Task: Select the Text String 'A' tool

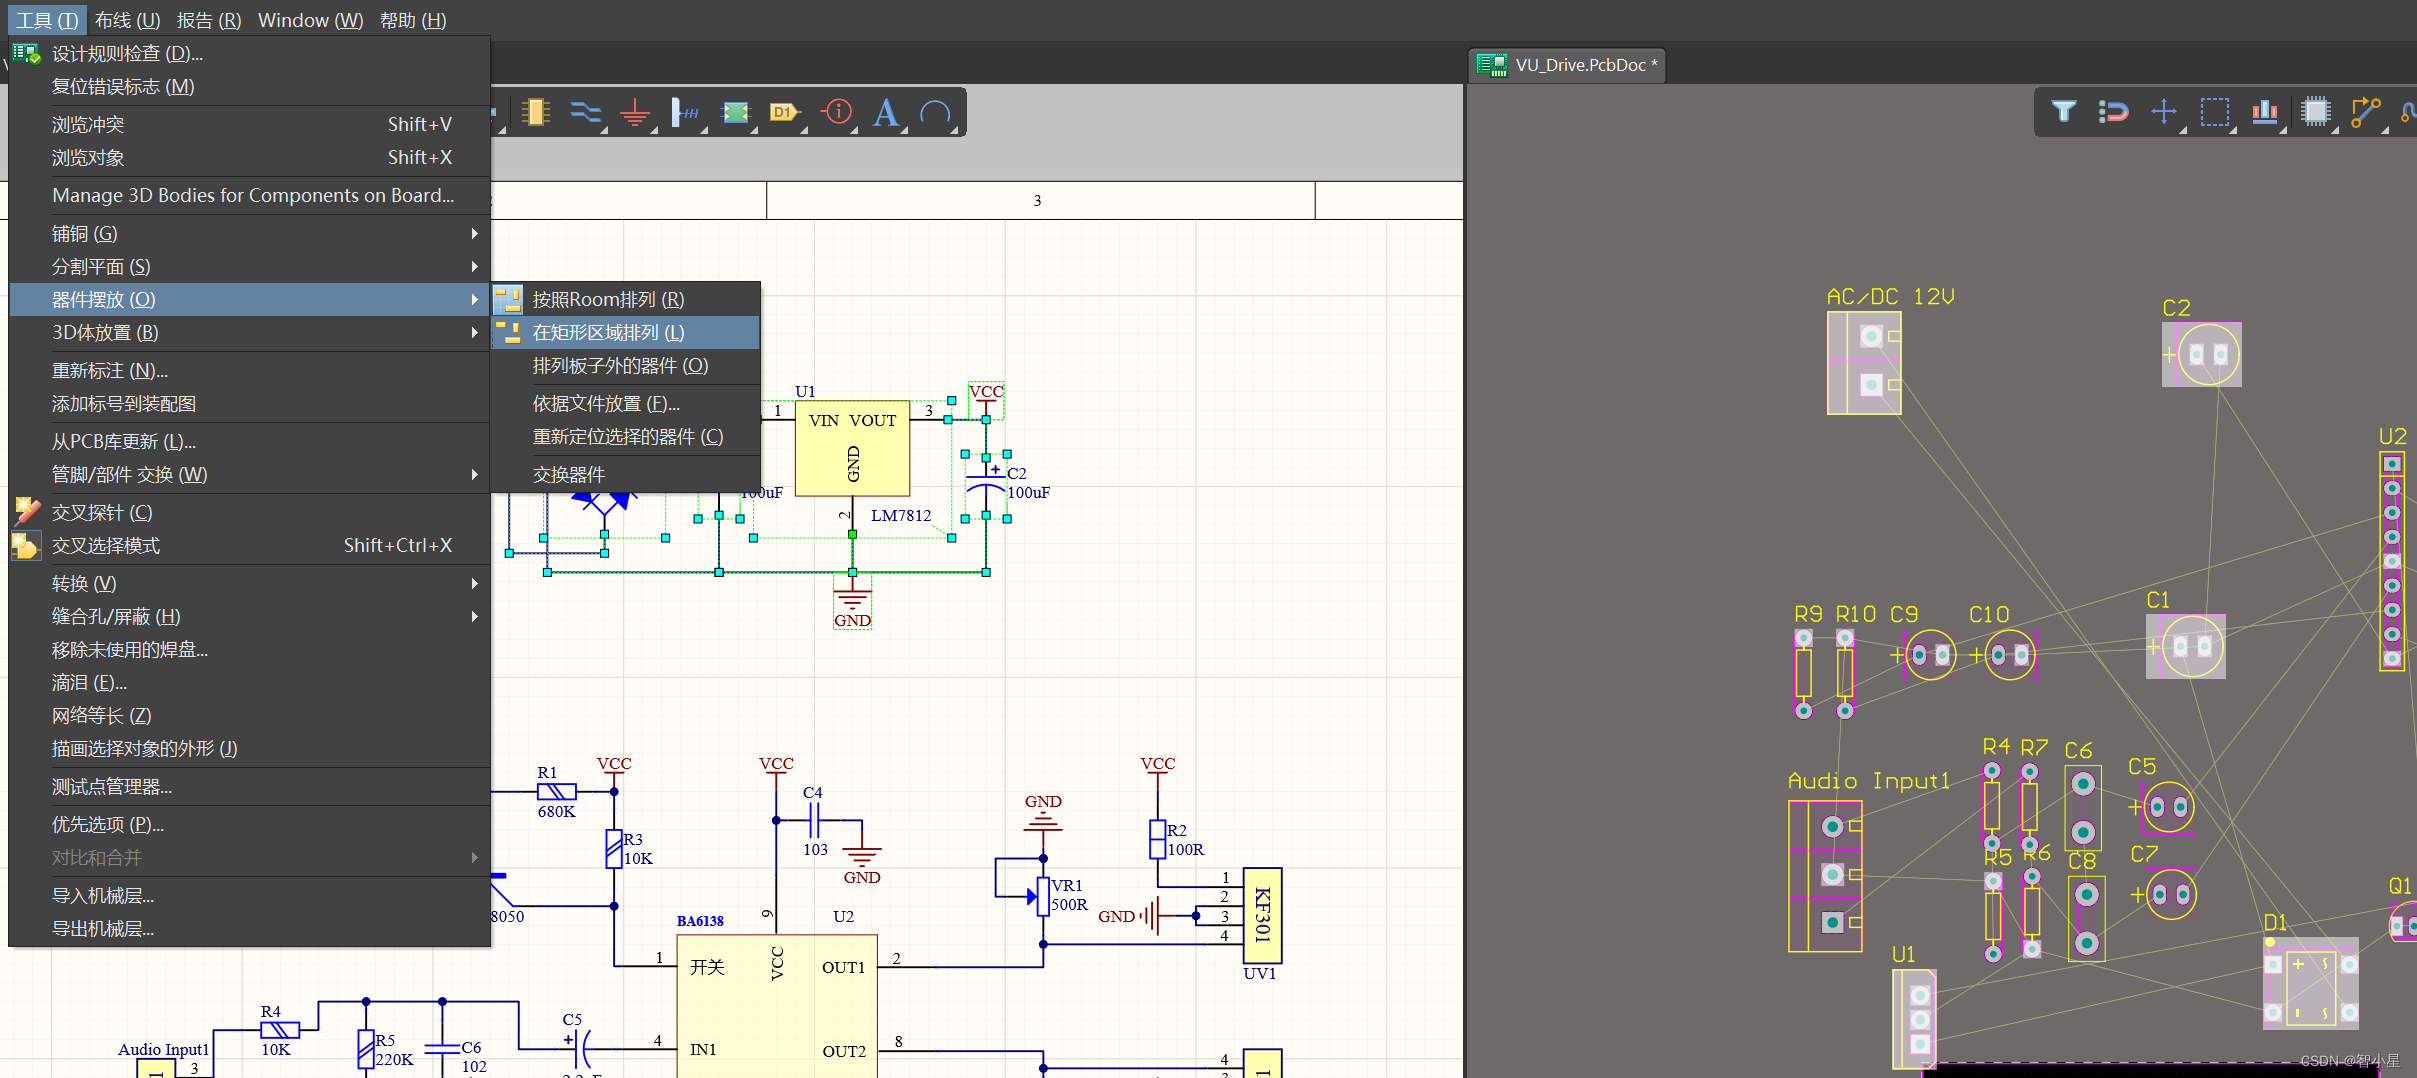Action: point(885,112)
